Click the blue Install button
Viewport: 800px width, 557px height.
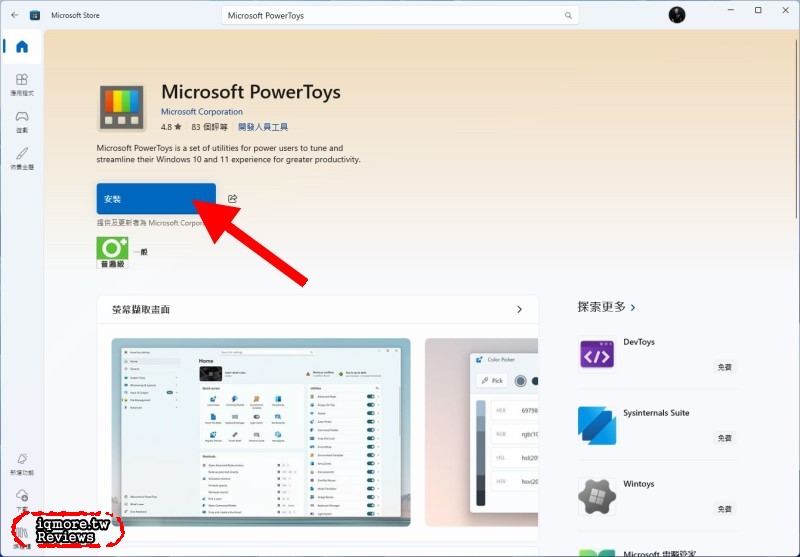pyautogui.click(x=156, y=198)
